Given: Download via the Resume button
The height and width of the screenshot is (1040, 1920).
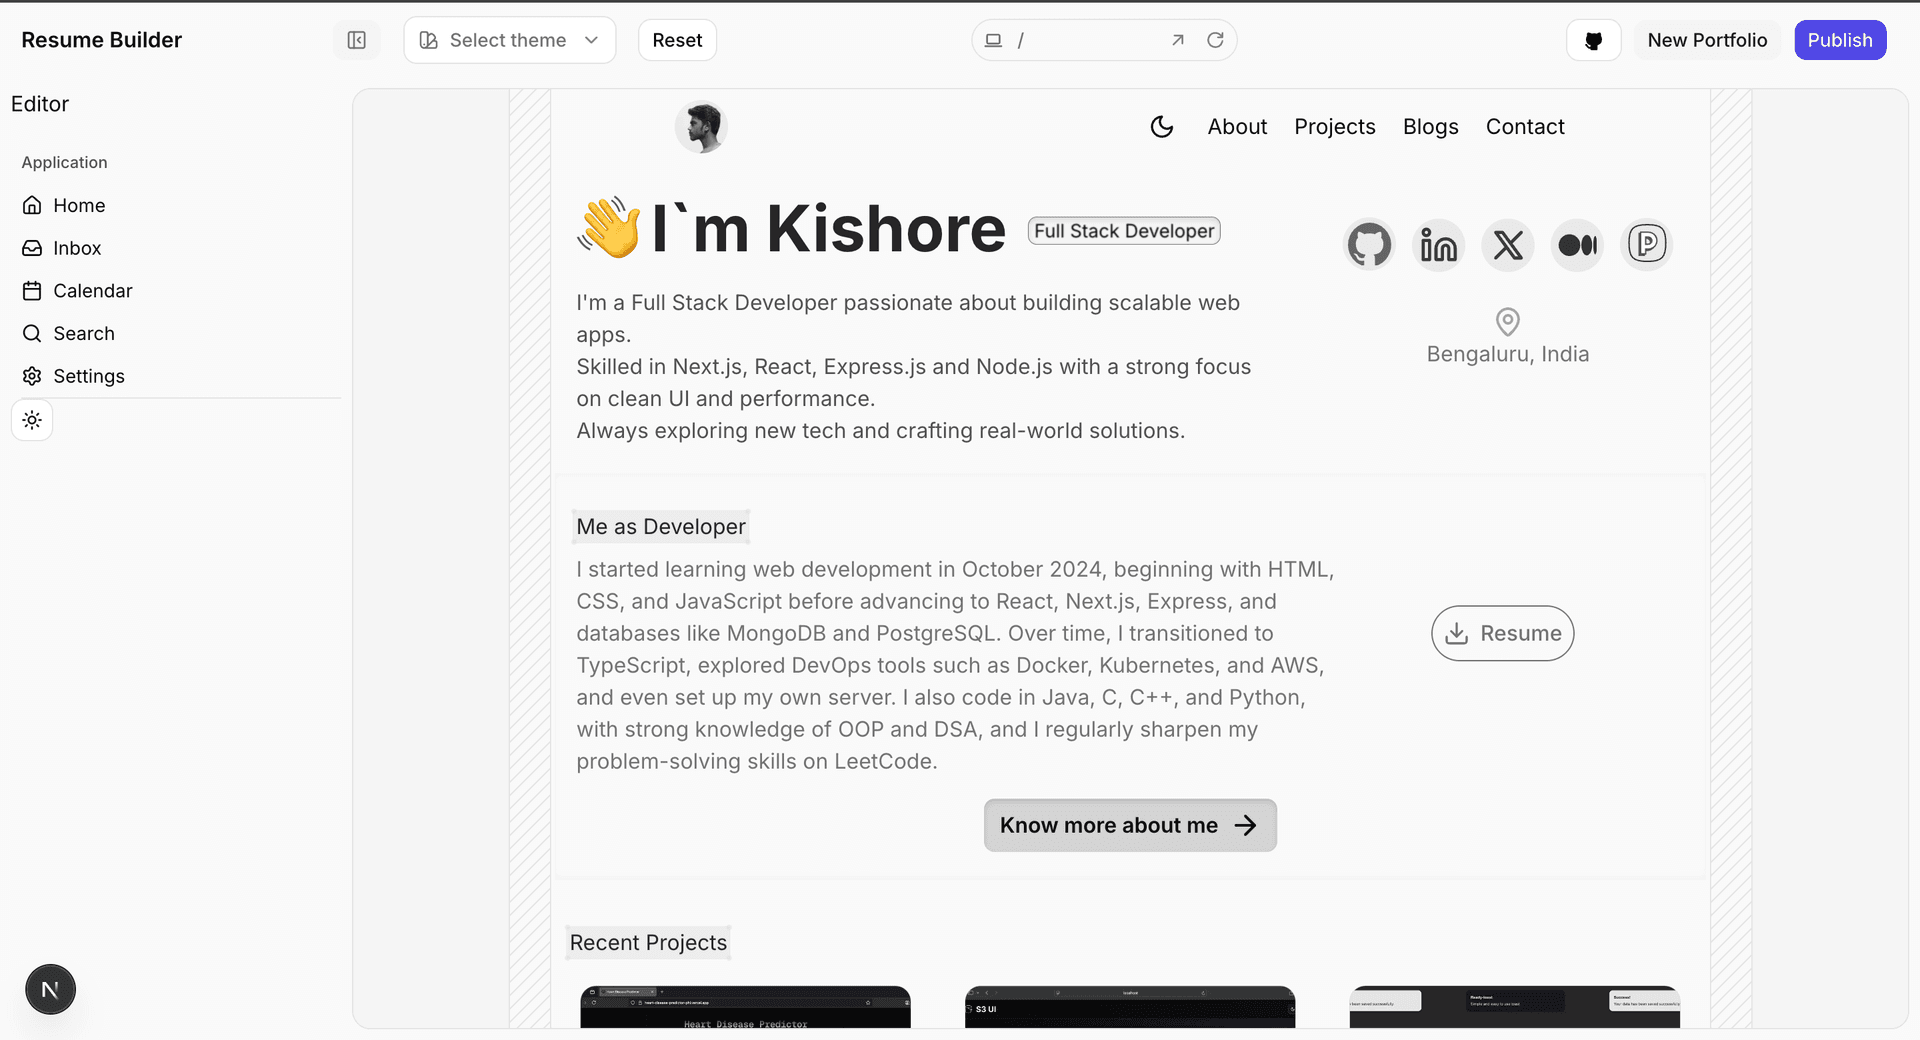Looking at the screenshot, I should point(1502,633).
